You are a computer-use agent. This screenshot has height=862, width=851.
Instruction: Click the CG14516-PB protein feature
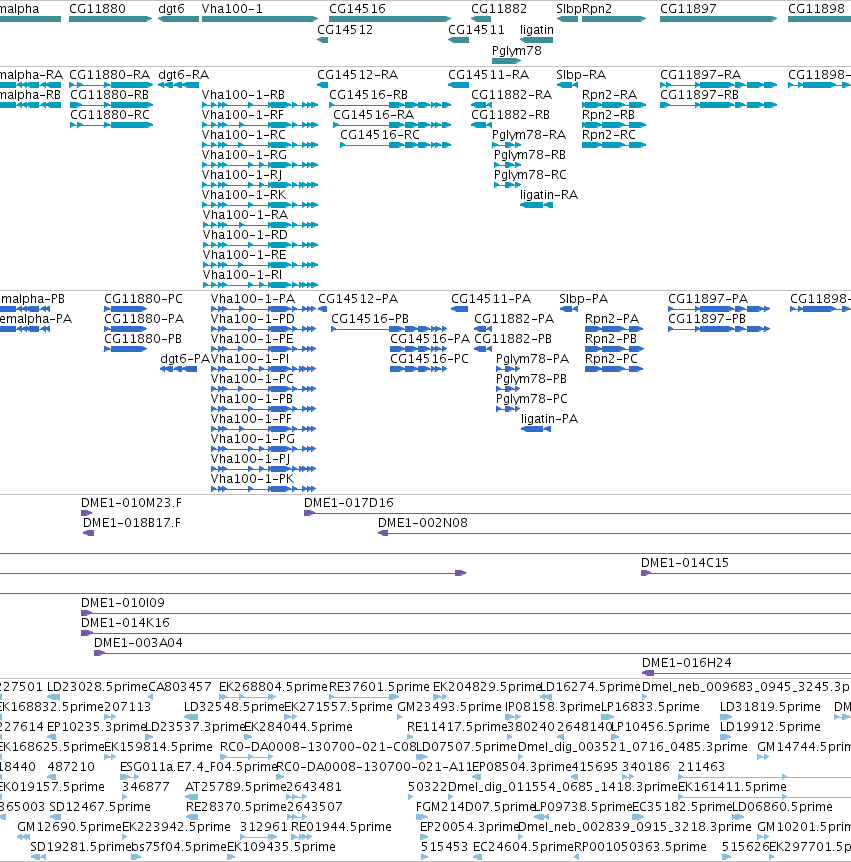pos(389,329)
